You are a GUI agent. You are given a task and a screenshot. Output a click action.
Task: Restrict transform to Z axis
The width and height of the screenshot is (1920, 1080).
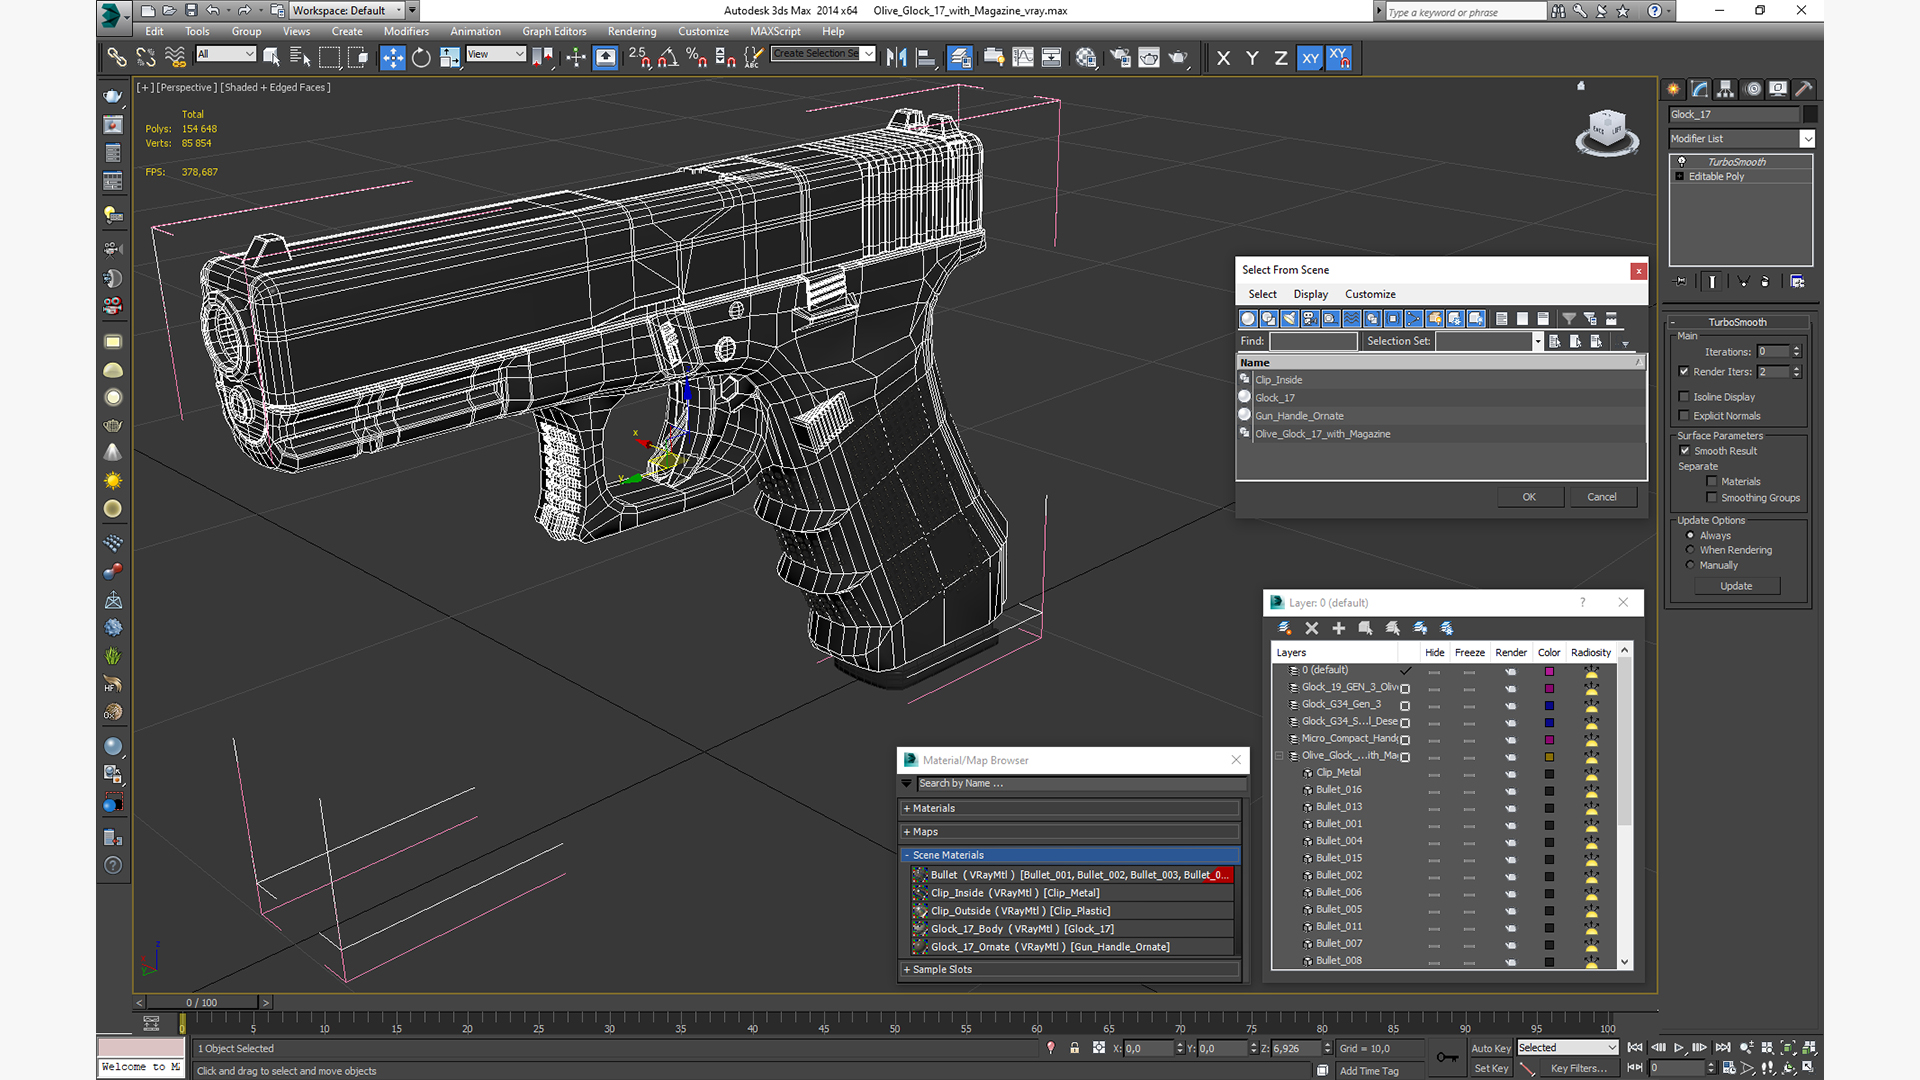pos(1280,58)
